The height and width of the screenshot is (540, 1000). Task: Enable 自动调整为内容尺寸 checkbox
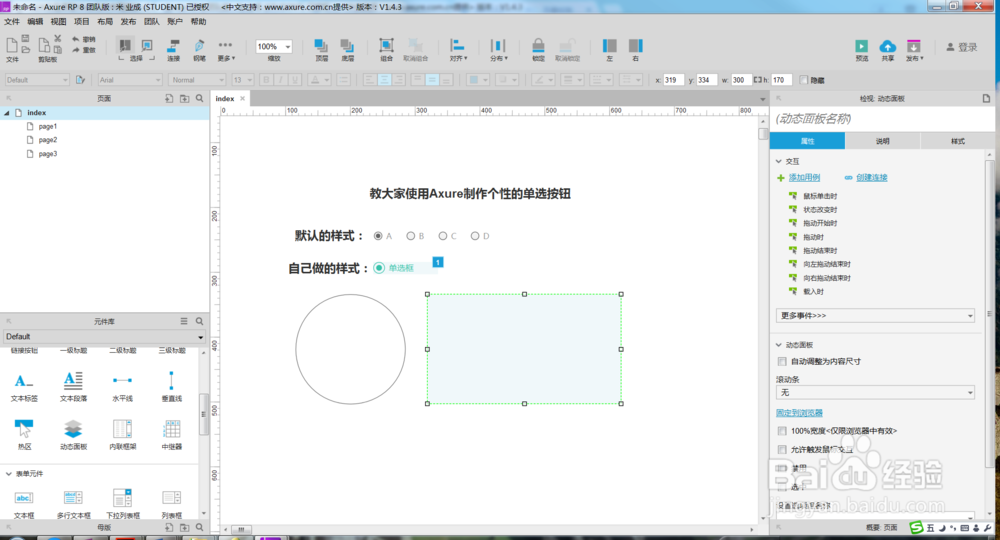tap(782, 361)
